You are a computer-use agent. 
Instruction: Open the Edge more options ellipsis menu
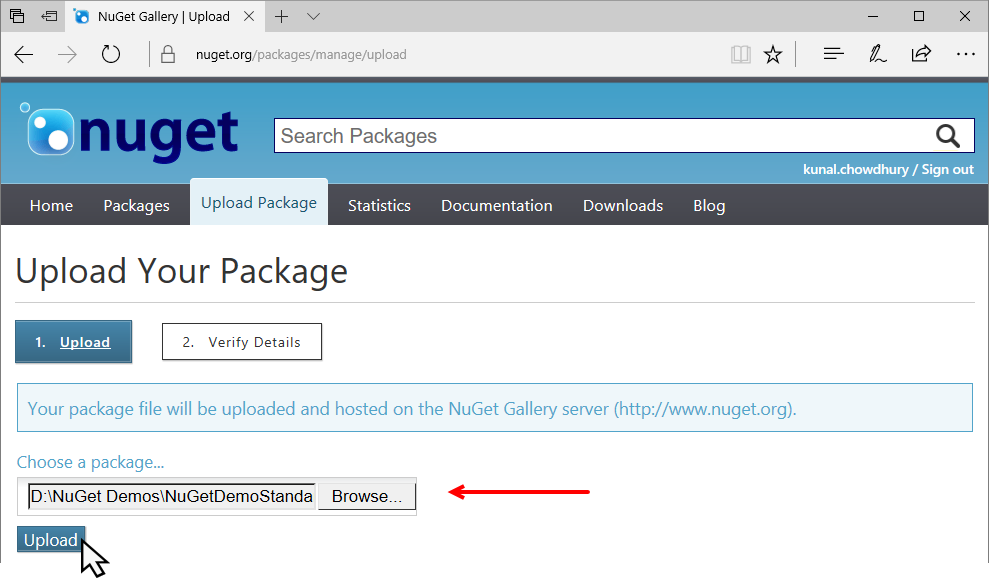[x=966, y=54]
